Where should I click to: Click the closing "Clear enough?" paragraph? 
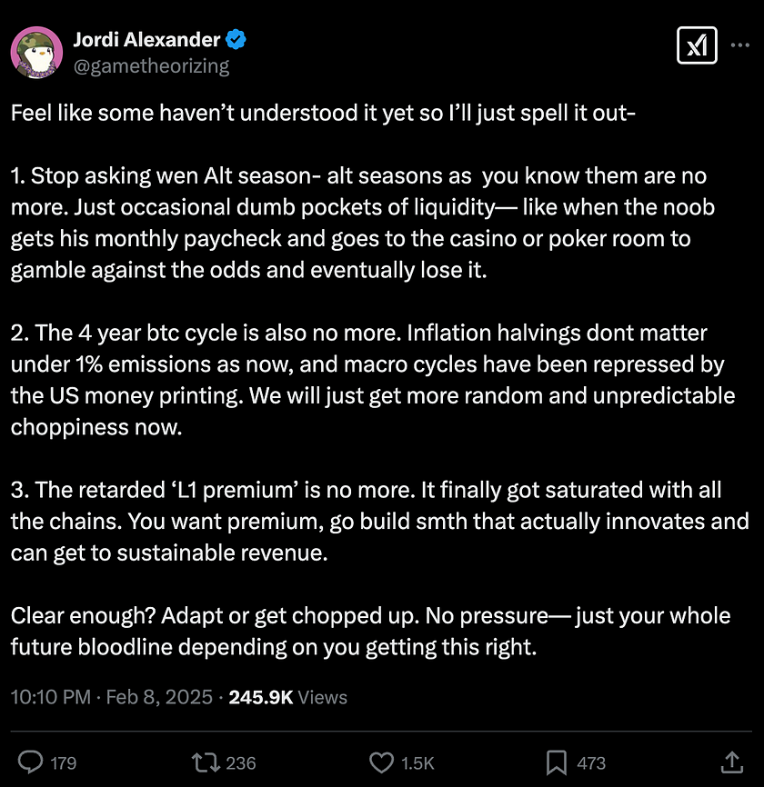[370, 631]
